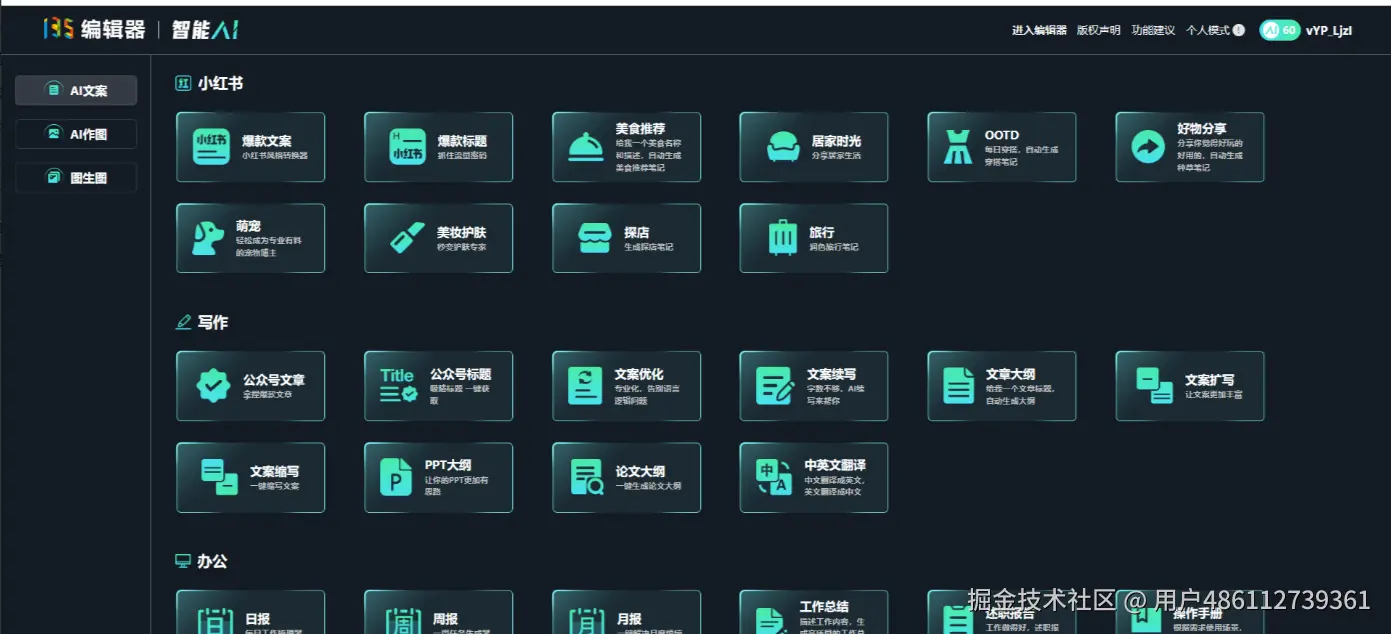
Task: Select the 居家时光 sofa icon
Action: pos(783,148)
